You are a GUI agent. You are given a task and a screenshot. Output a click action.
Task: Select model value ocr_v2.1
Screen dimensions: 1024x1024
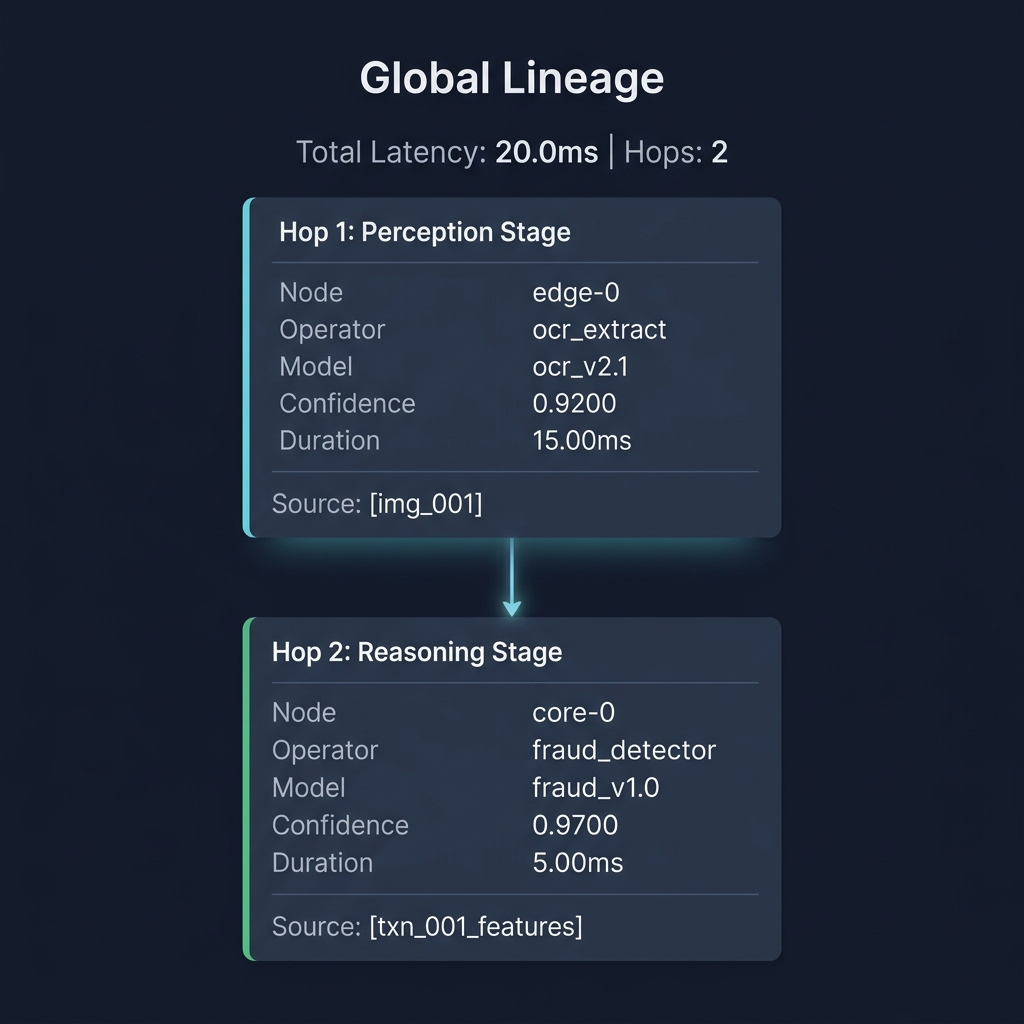581,366
